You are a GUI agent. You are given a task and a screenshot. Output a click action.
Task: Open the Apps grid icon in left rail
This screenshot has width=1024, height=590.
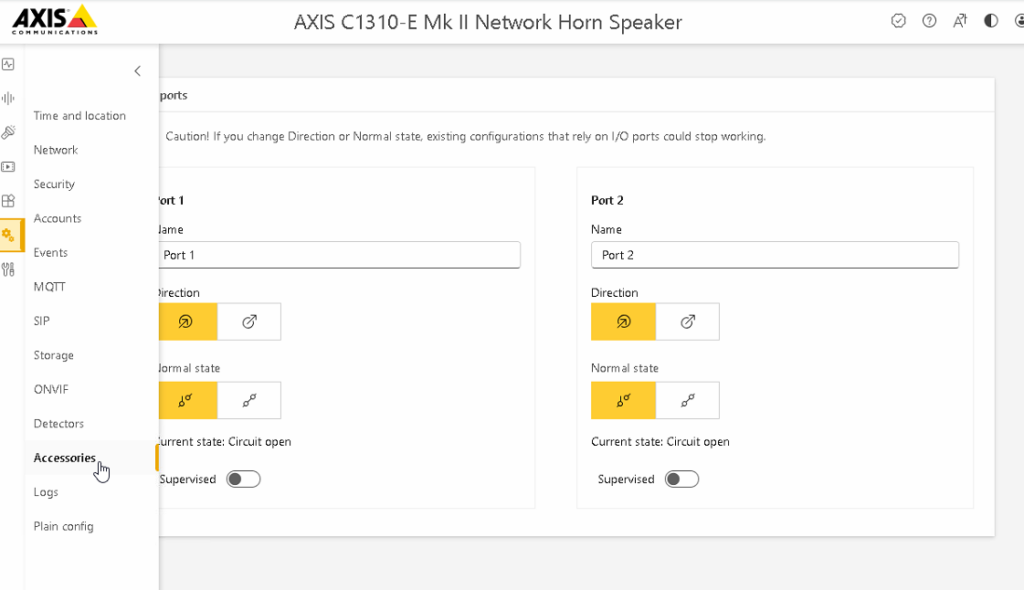point(8,201)
